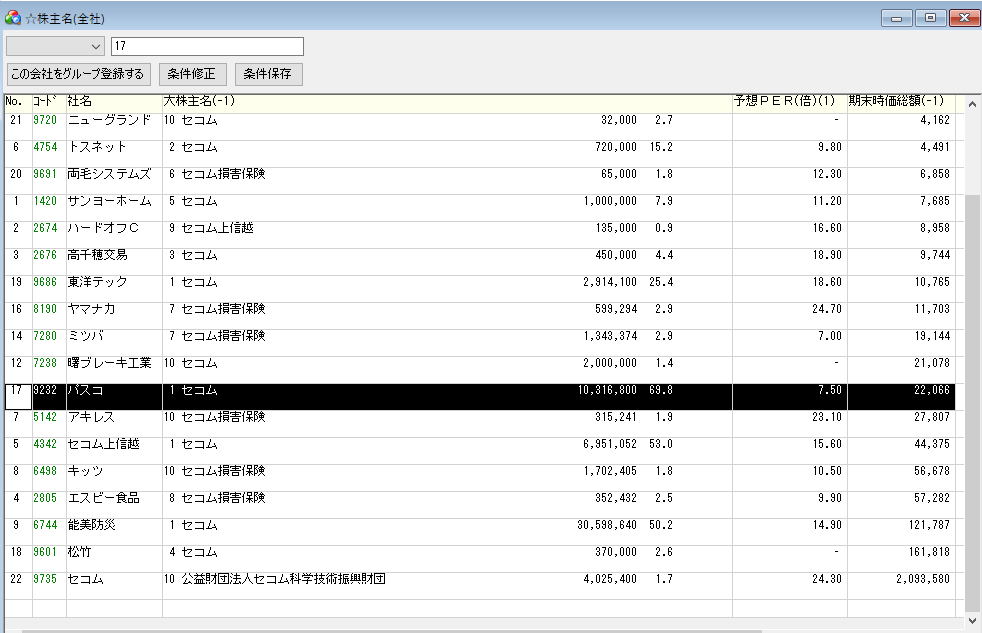Click the 条件保存 button
982x633 pixels.
click(x=268, y=74)
